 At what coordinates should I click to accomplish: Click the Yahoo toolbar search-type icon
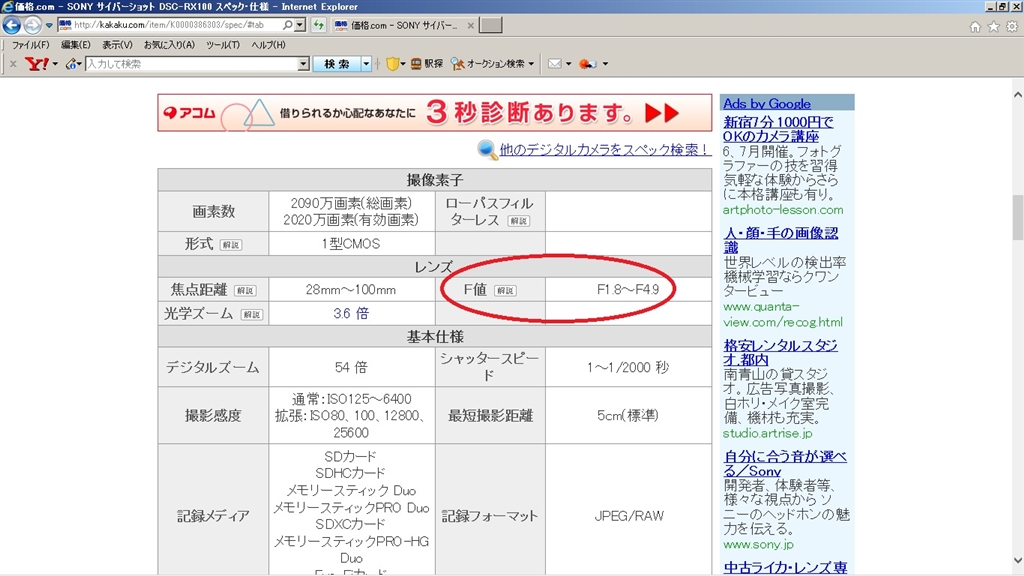pyautogui.click(x=72, y=64)
